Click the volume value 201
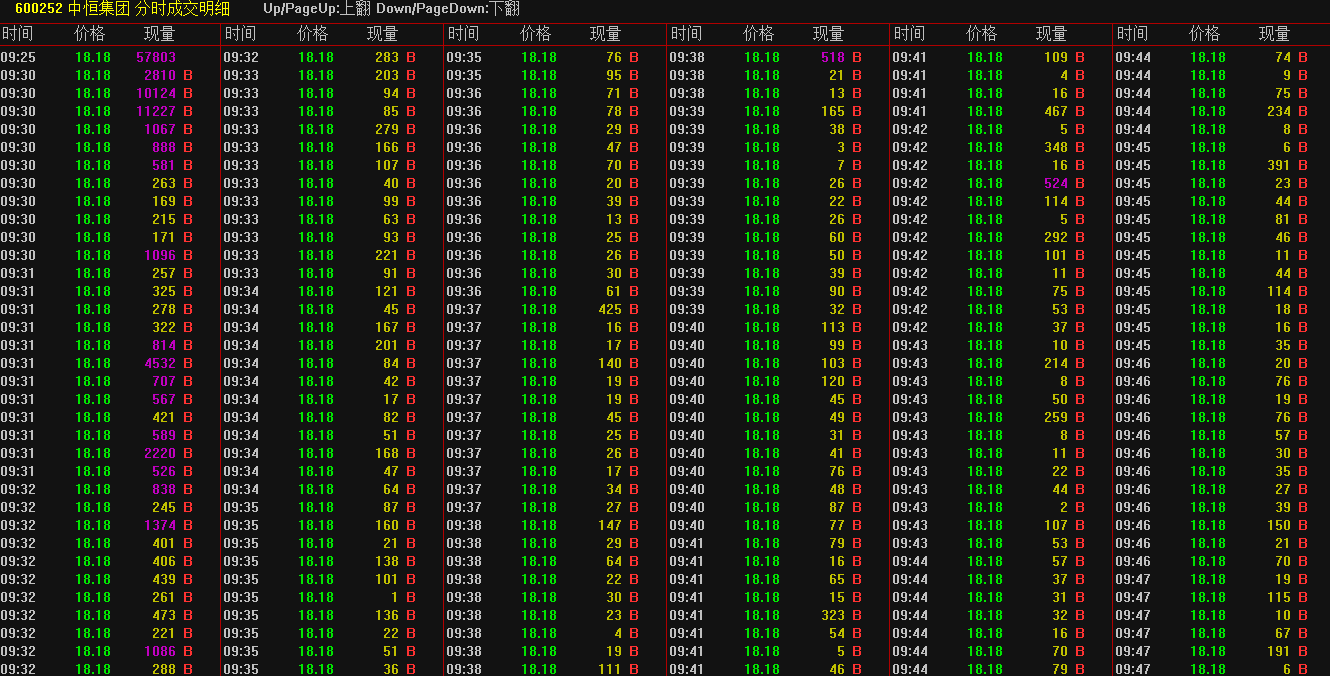This screenshot has width=1330, height=676. tap(387, 345)
